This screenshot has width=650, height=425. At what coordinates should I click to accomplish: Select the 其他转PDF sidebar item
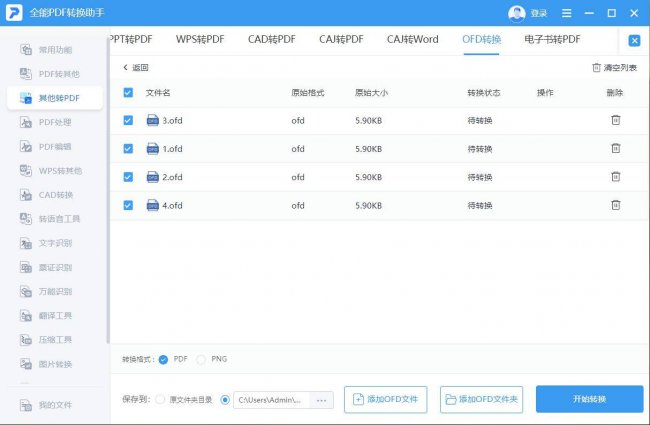pos(55,98)
